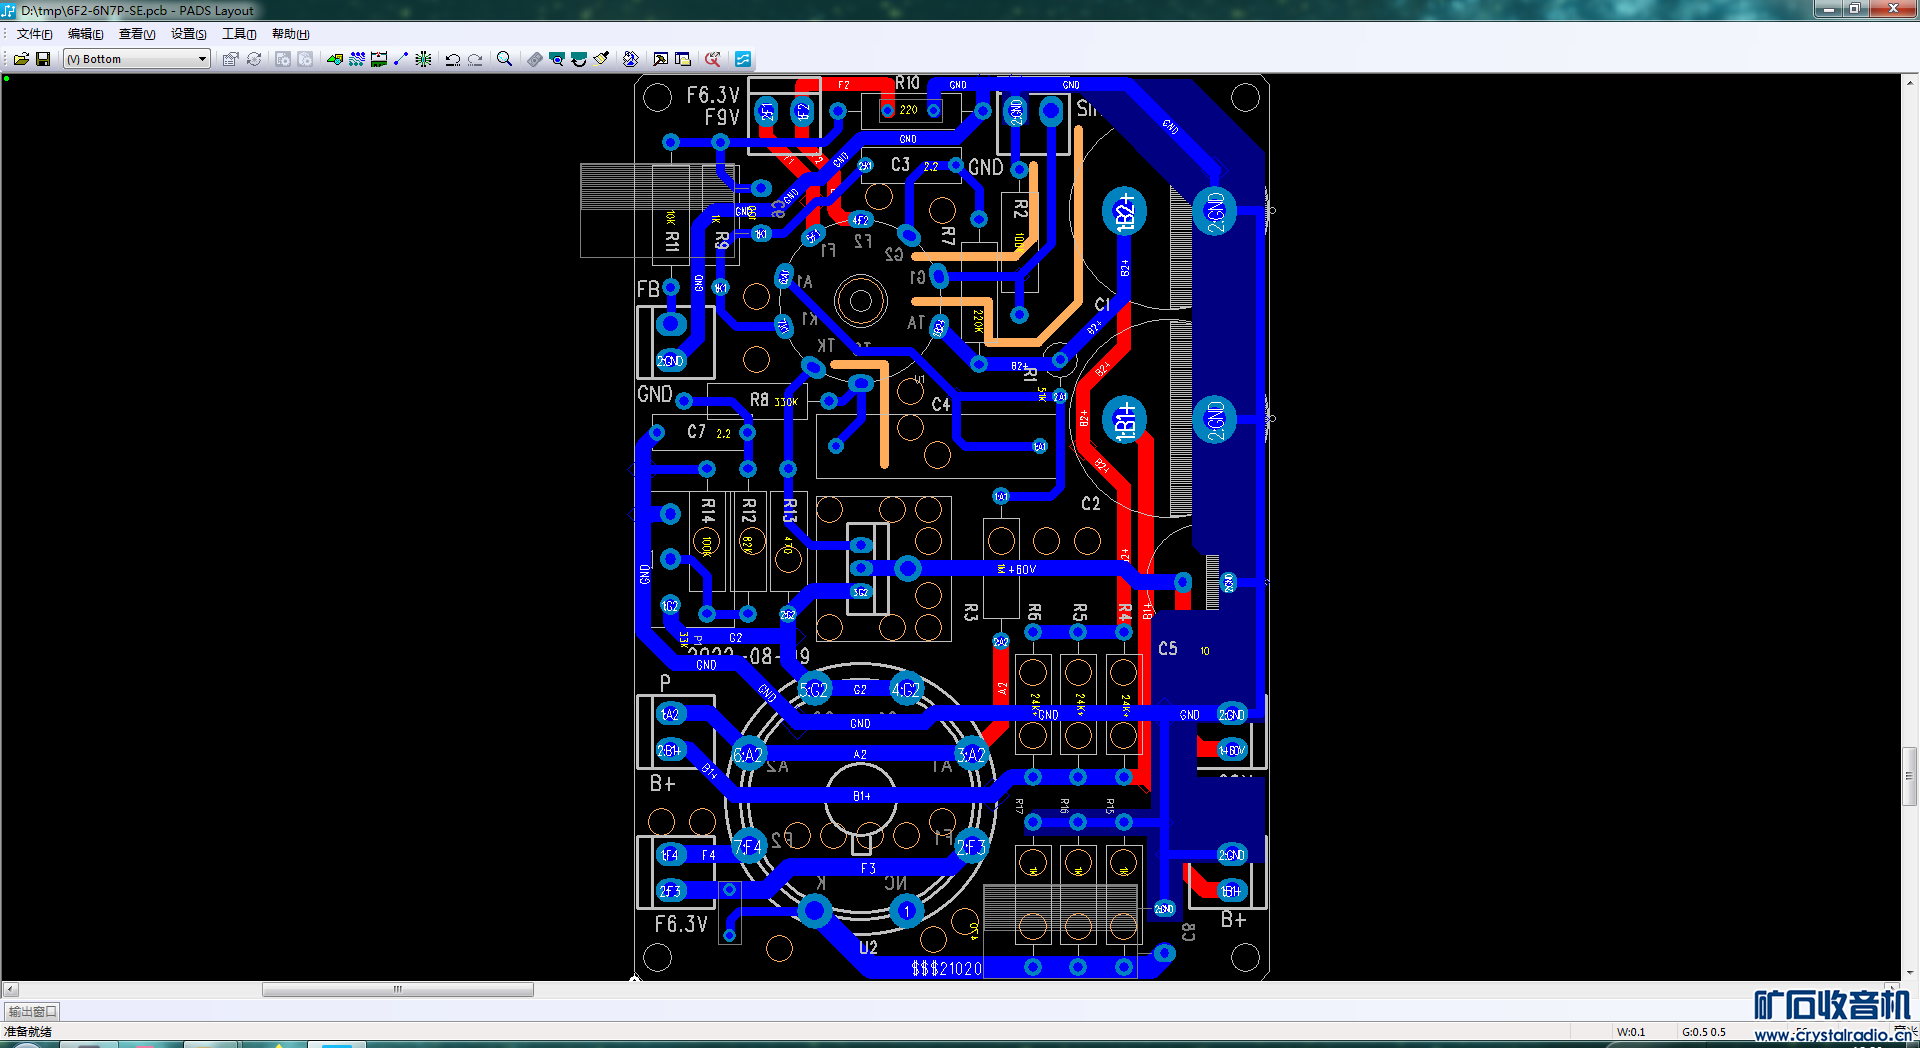Switch to the 输出窗口 tab

click(x=33, y=1011)
